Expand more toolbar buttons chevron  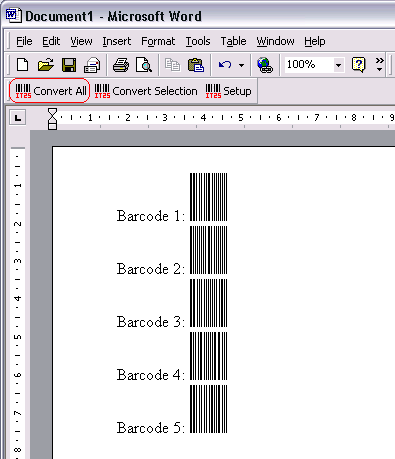click(x=379, y=64)
